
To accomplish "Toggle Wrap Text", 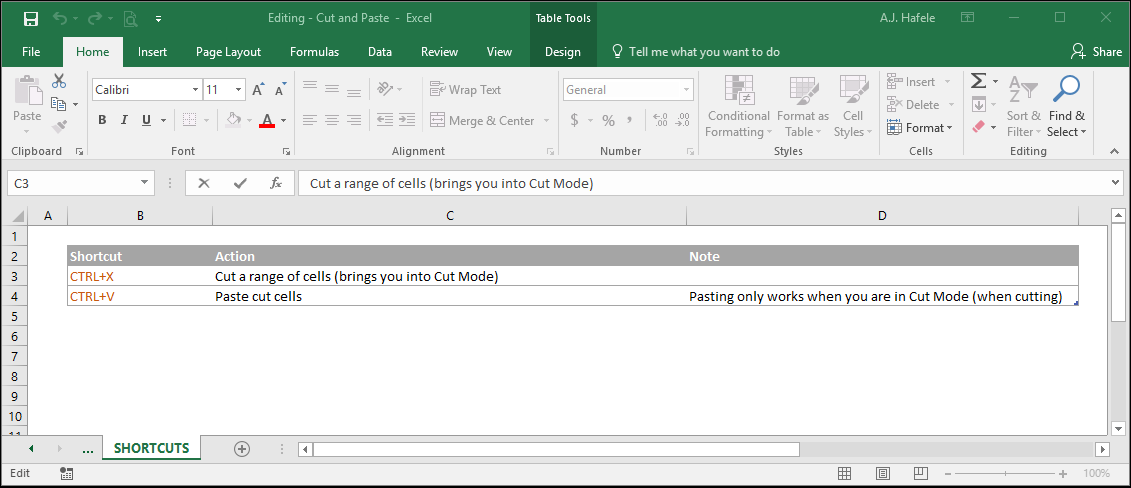I will pos(465,89).
